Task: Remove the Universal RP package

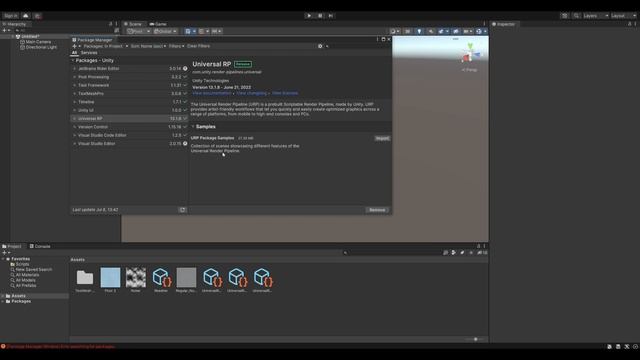Action: click(x=377, y=210)
